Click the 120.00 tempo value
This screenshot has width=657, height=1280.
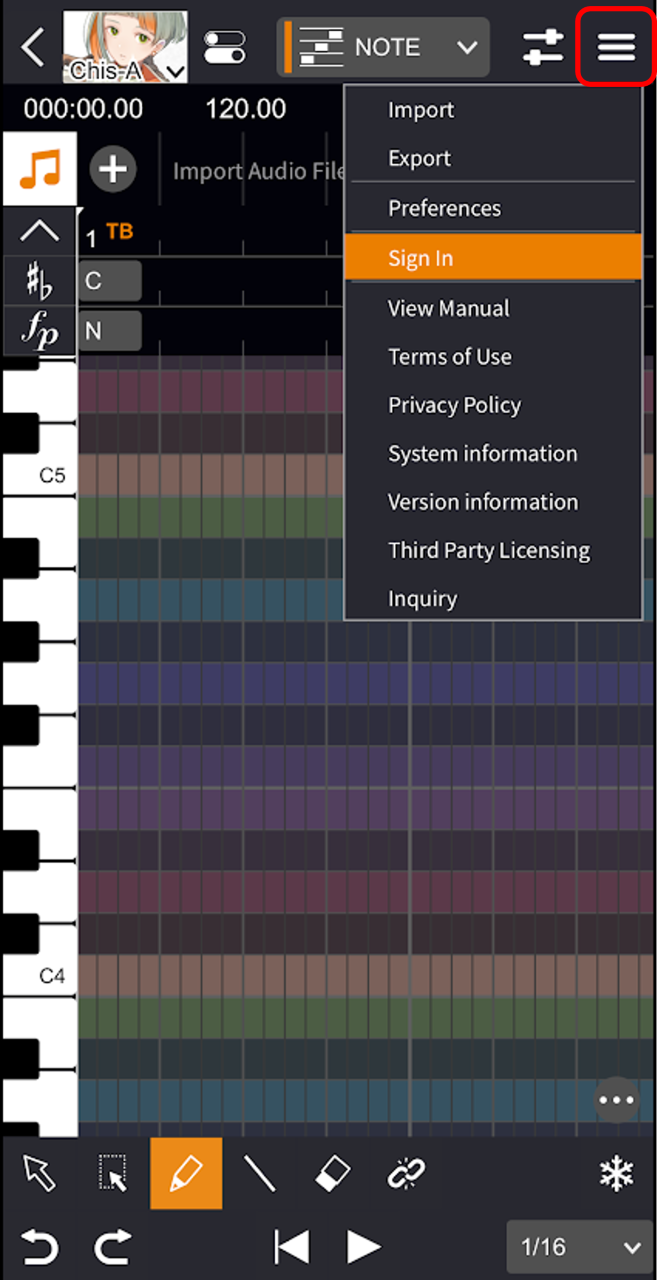coord(246,108)
